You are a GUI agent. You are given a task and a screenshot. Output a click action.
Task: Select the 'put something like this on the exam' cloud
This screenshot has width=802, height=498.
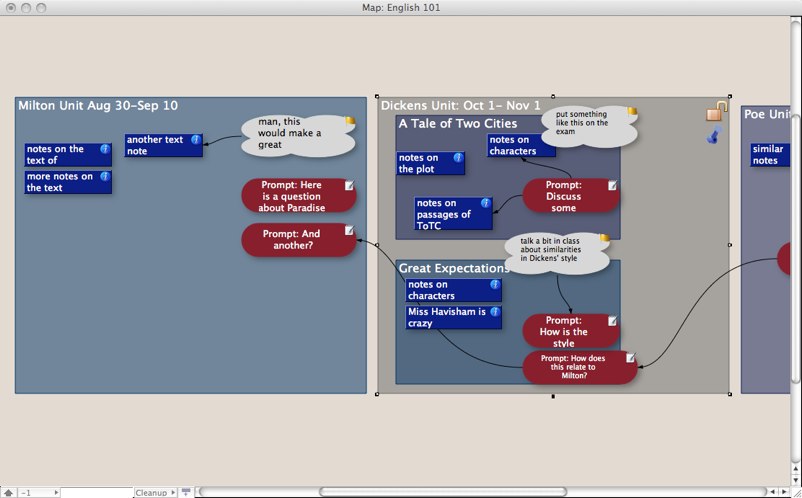coord(589,126)
